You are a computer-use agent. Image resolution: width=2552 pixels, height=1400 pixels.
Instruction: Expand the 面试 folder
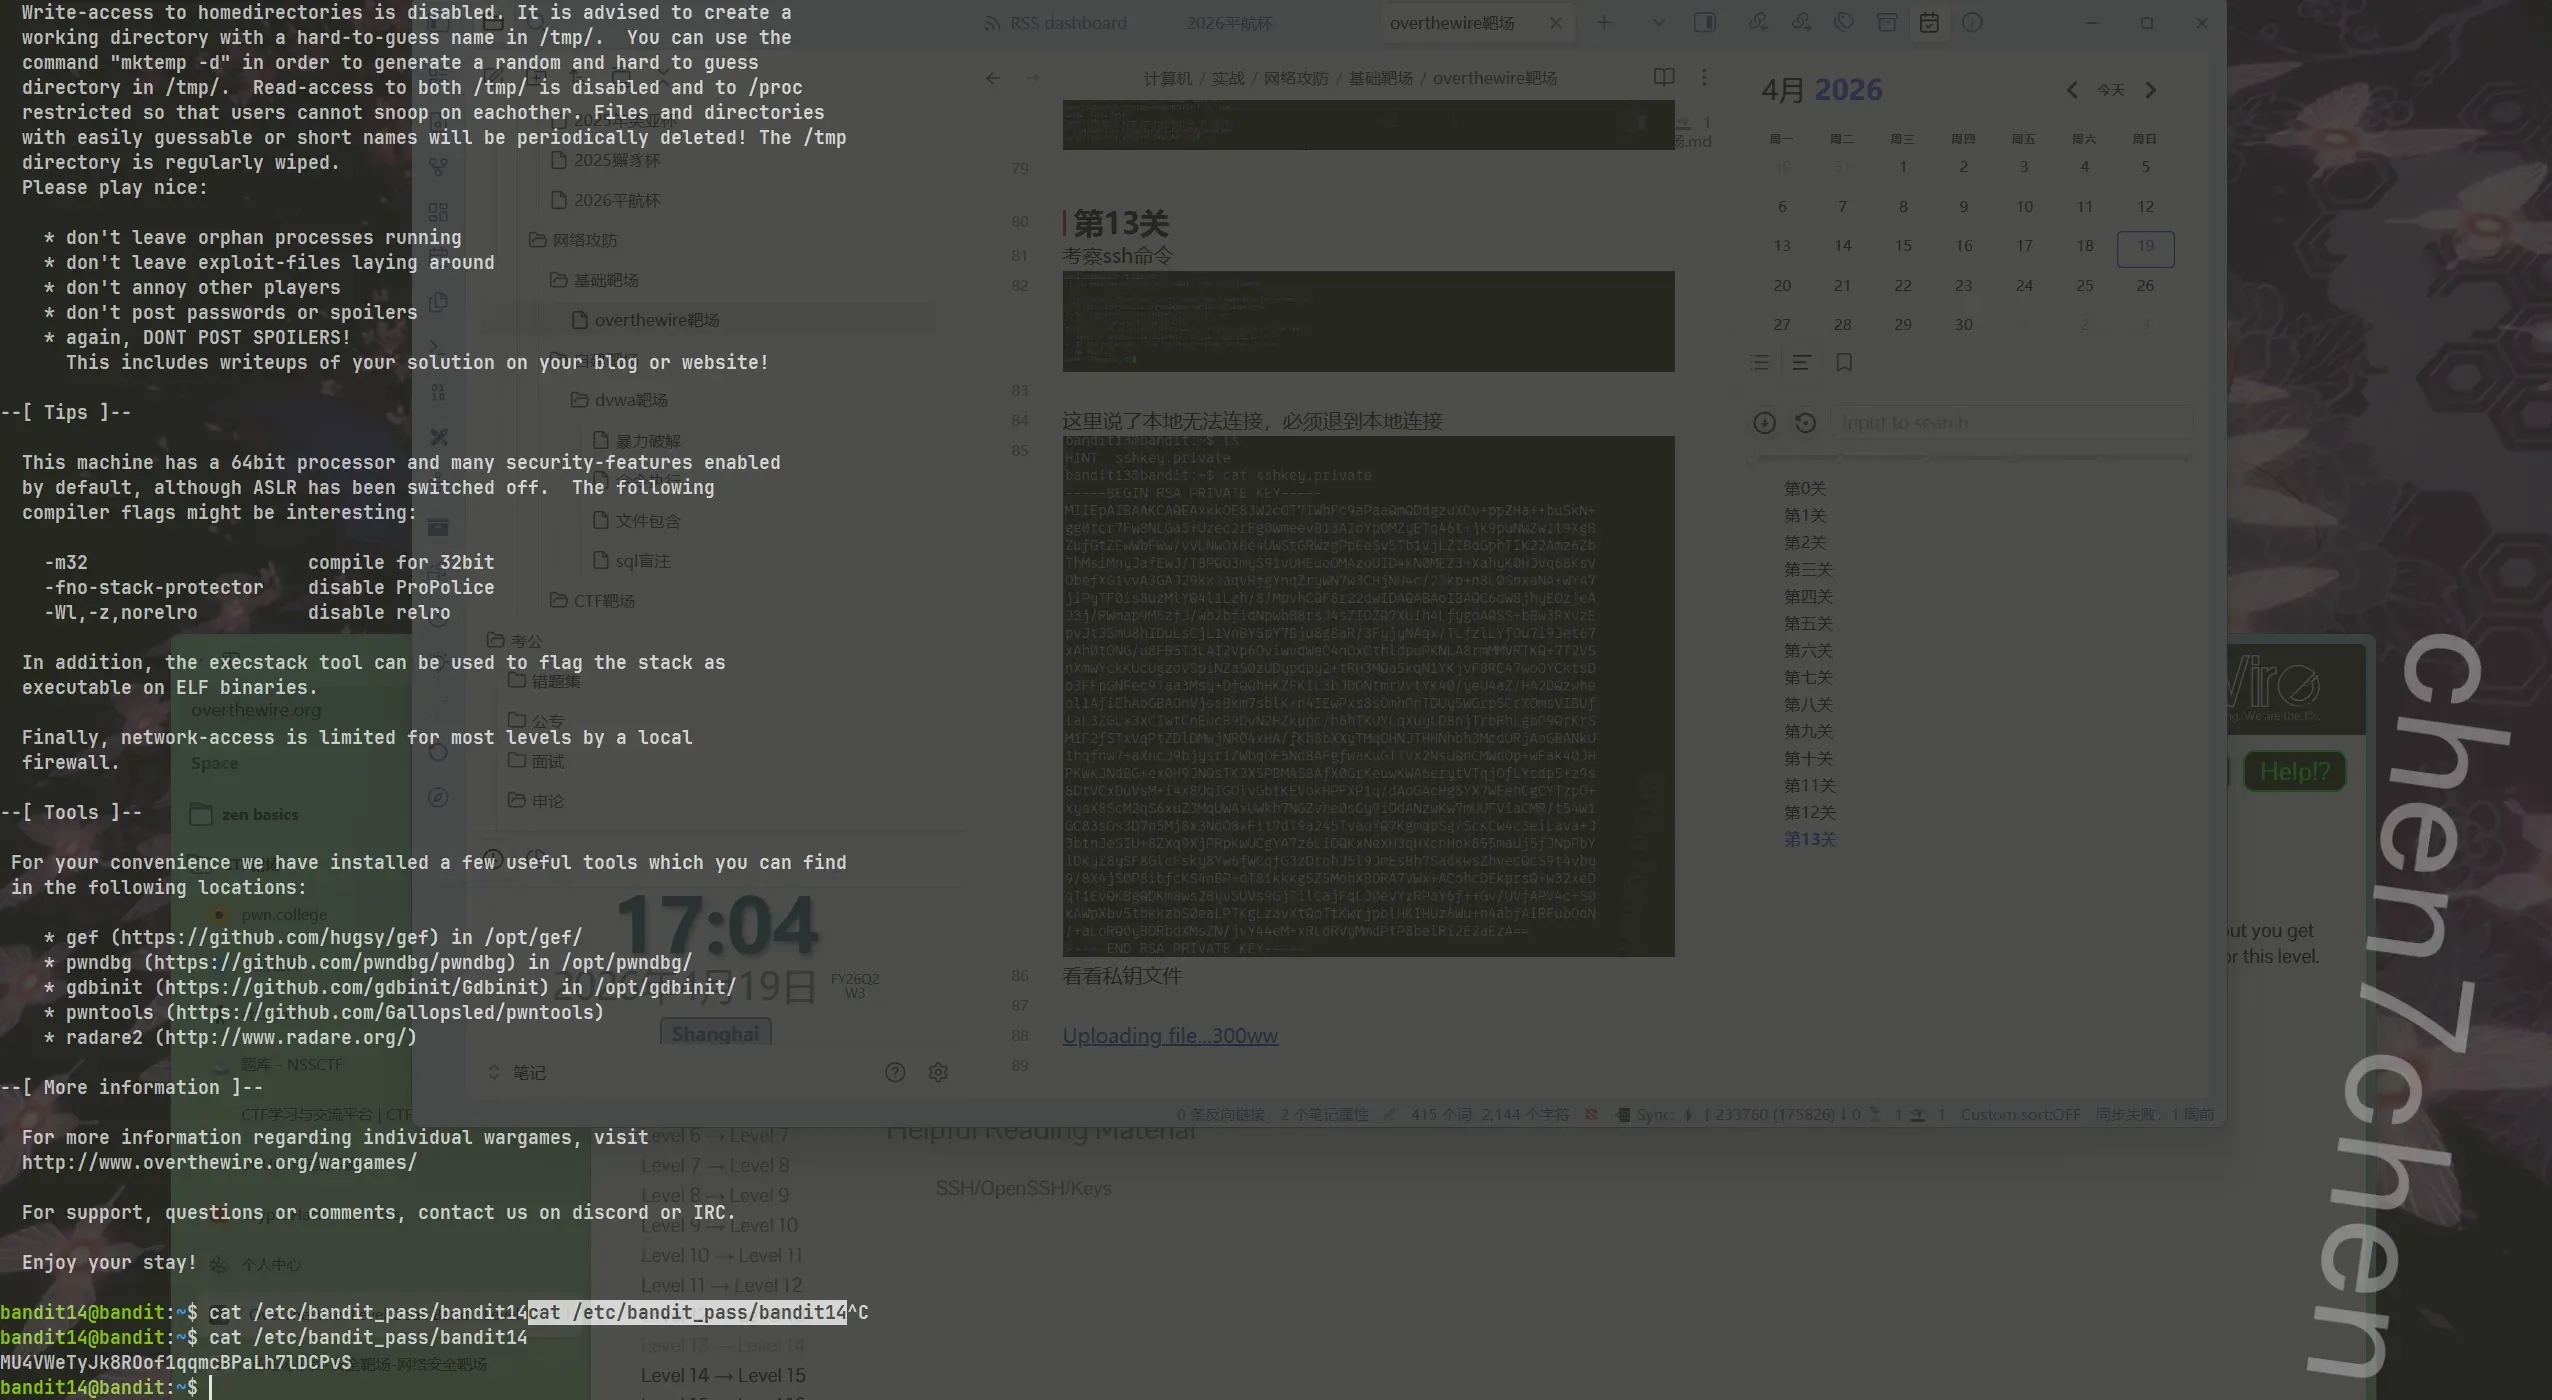(547, 761)
